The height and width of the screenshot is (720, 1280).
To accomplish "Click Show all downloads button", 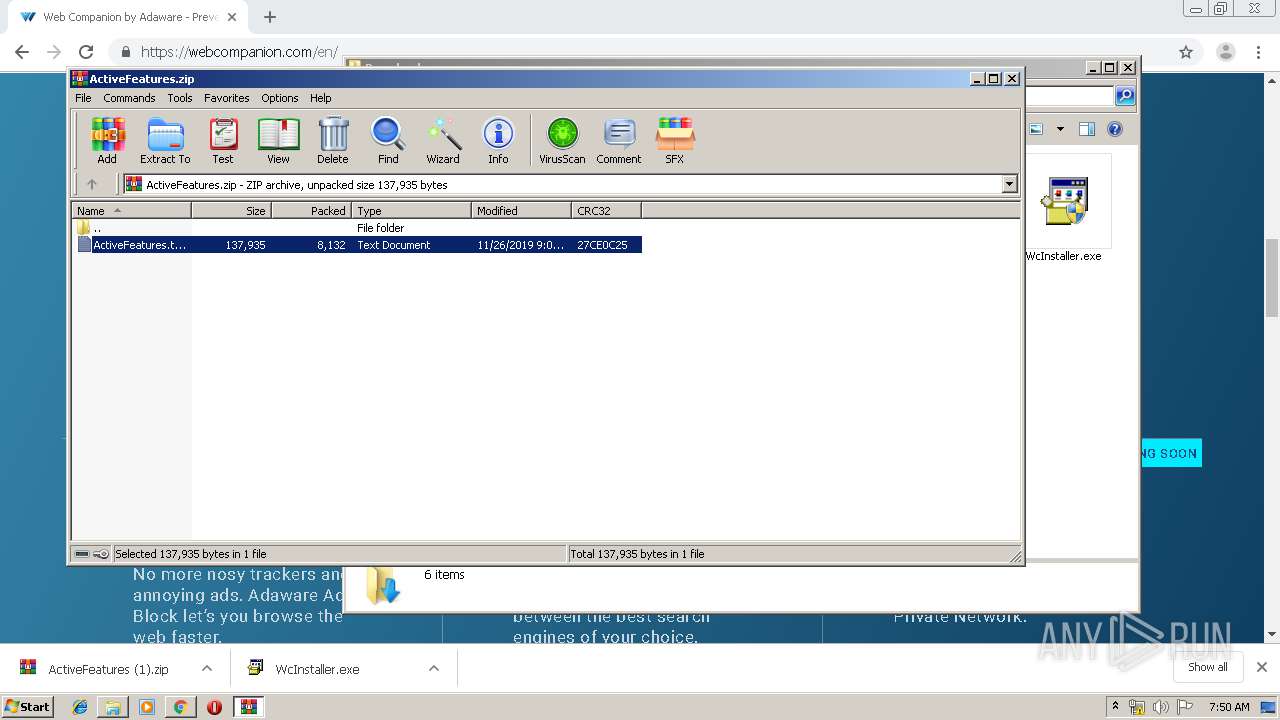I will (x=1208, y=667).
